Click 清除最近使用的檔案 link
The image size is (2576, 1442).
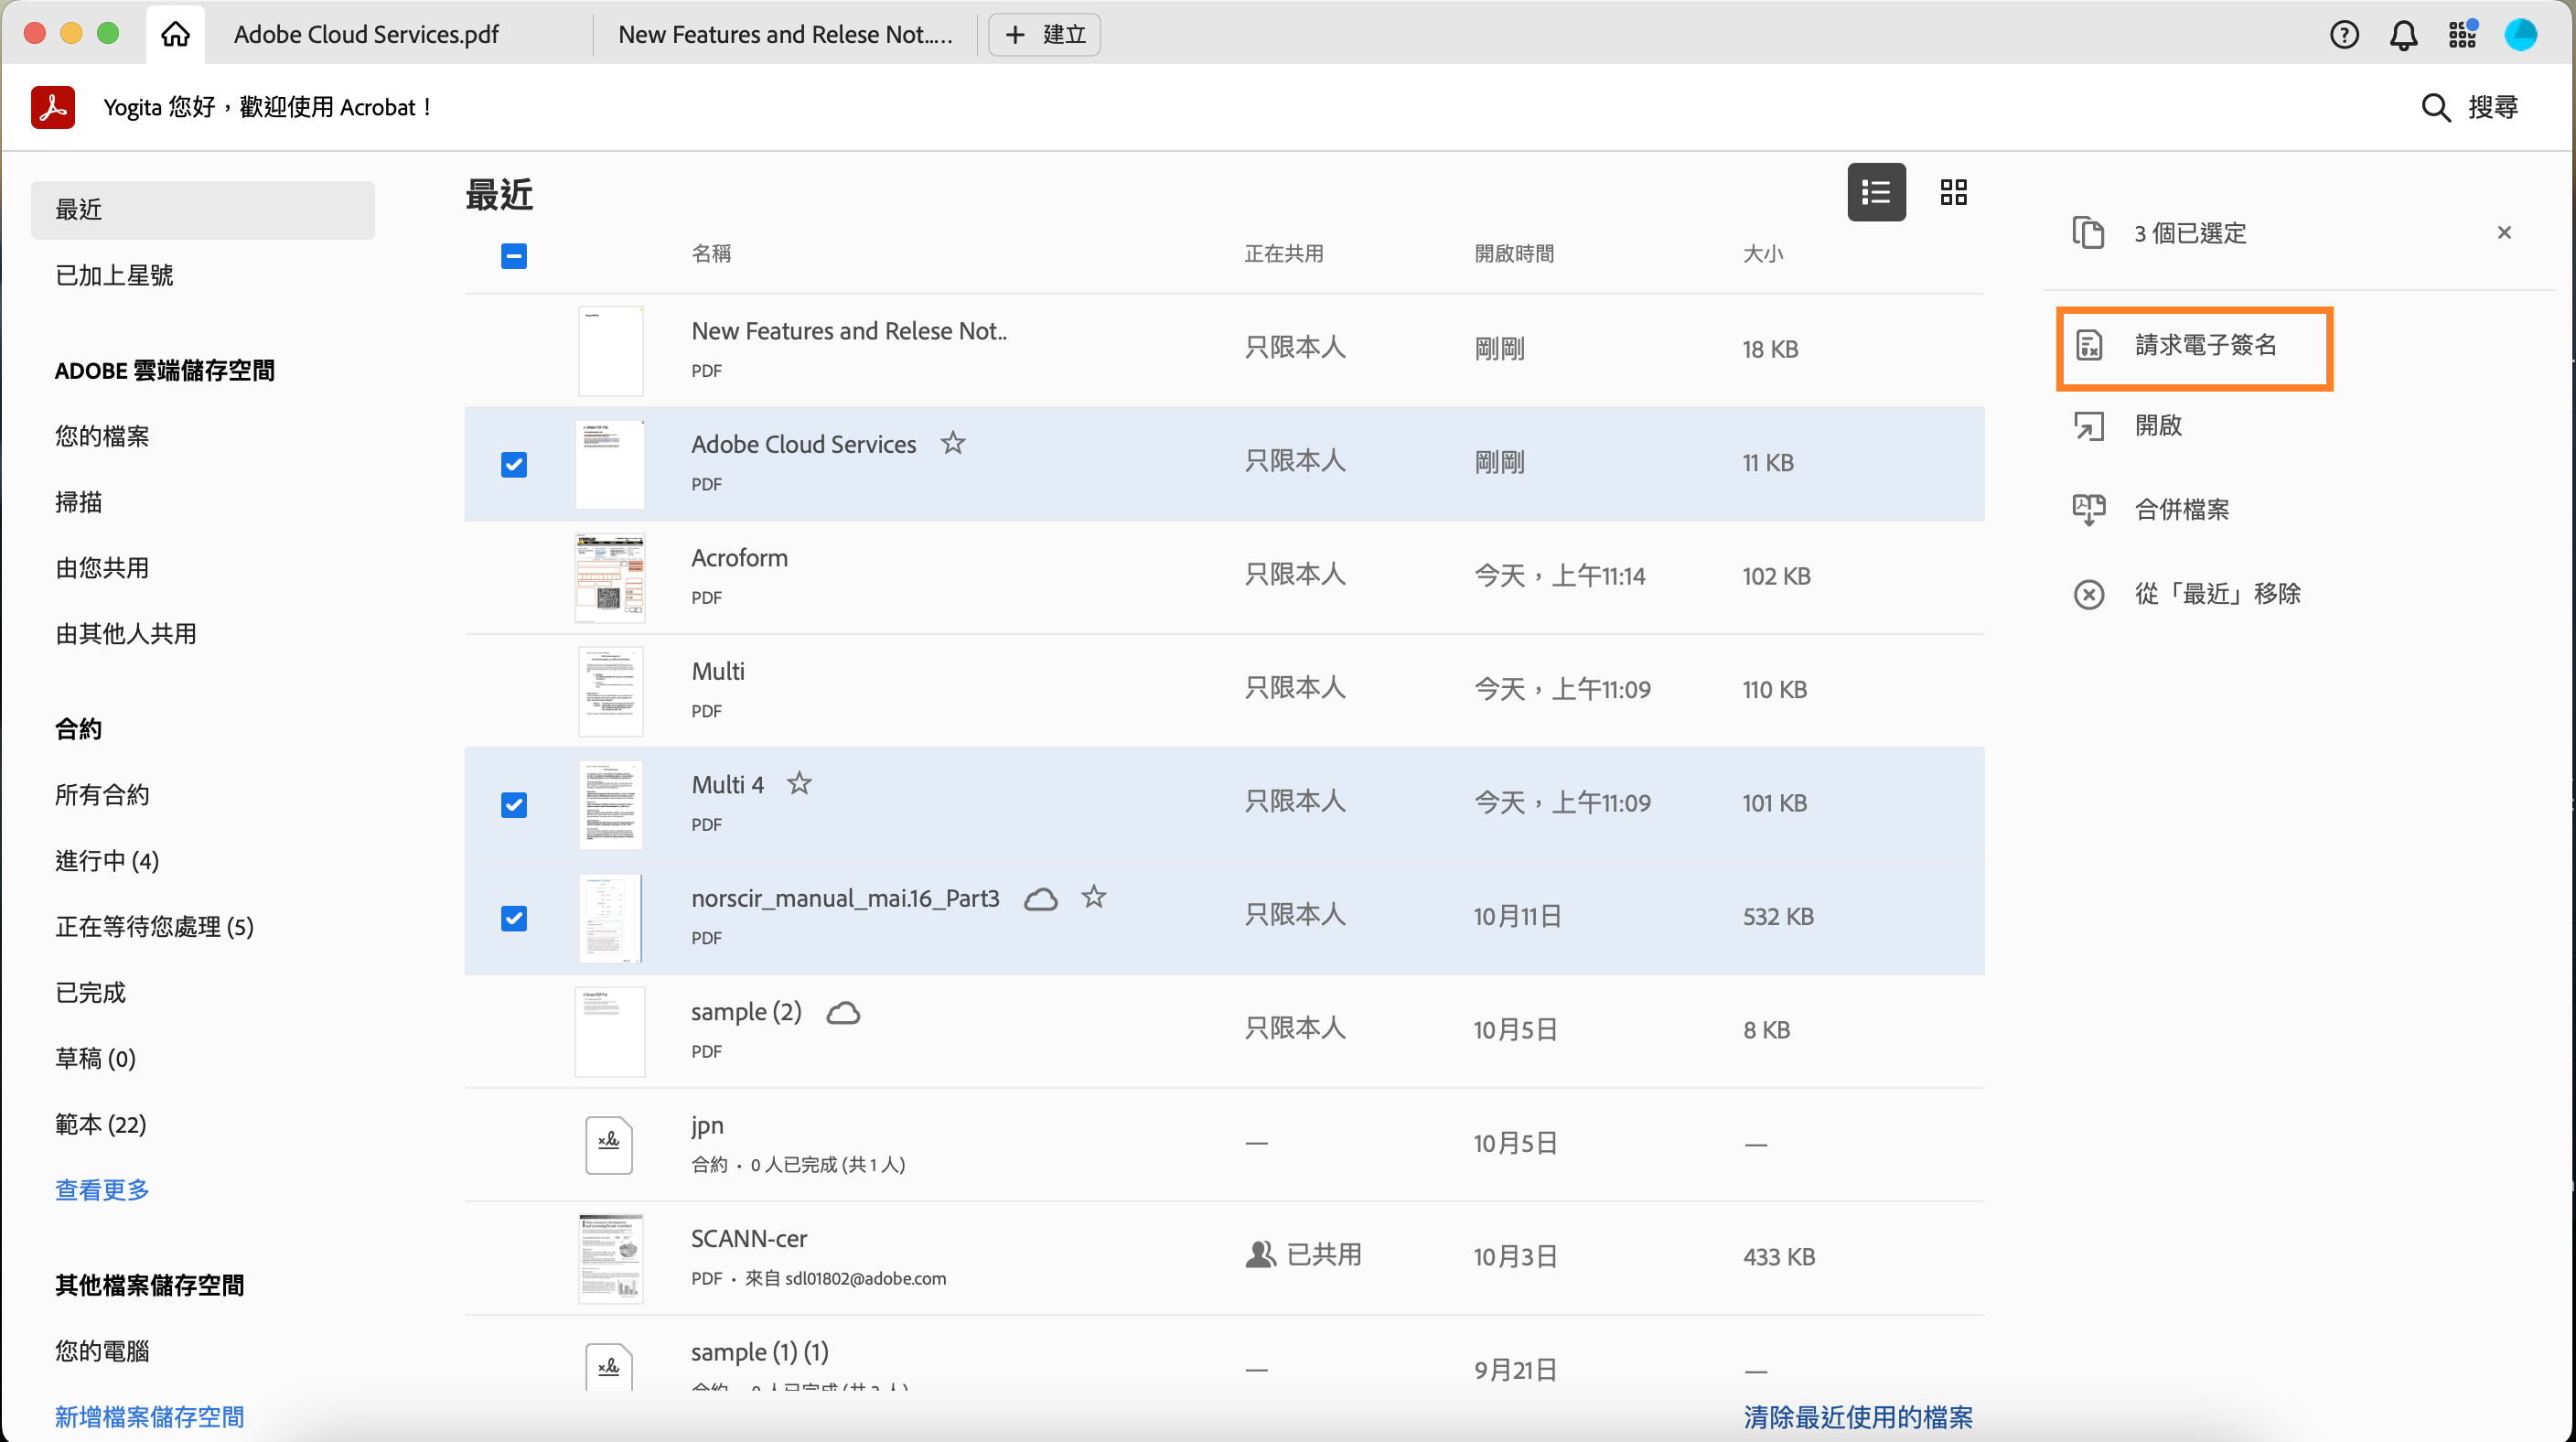1857,1416
